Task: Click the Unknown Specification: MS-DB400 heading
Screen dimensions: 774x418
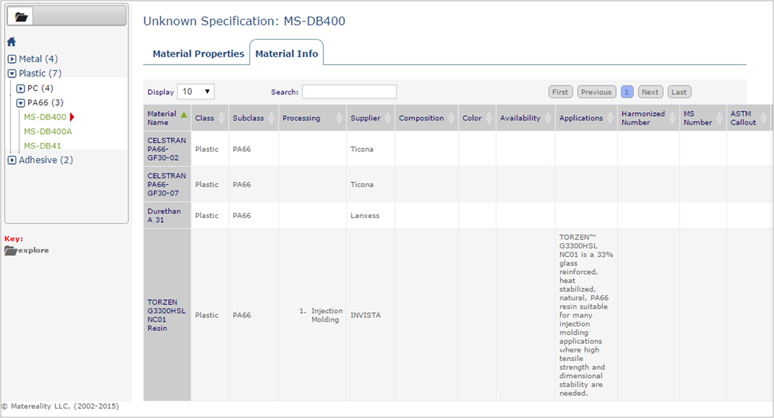Action: 244,21
